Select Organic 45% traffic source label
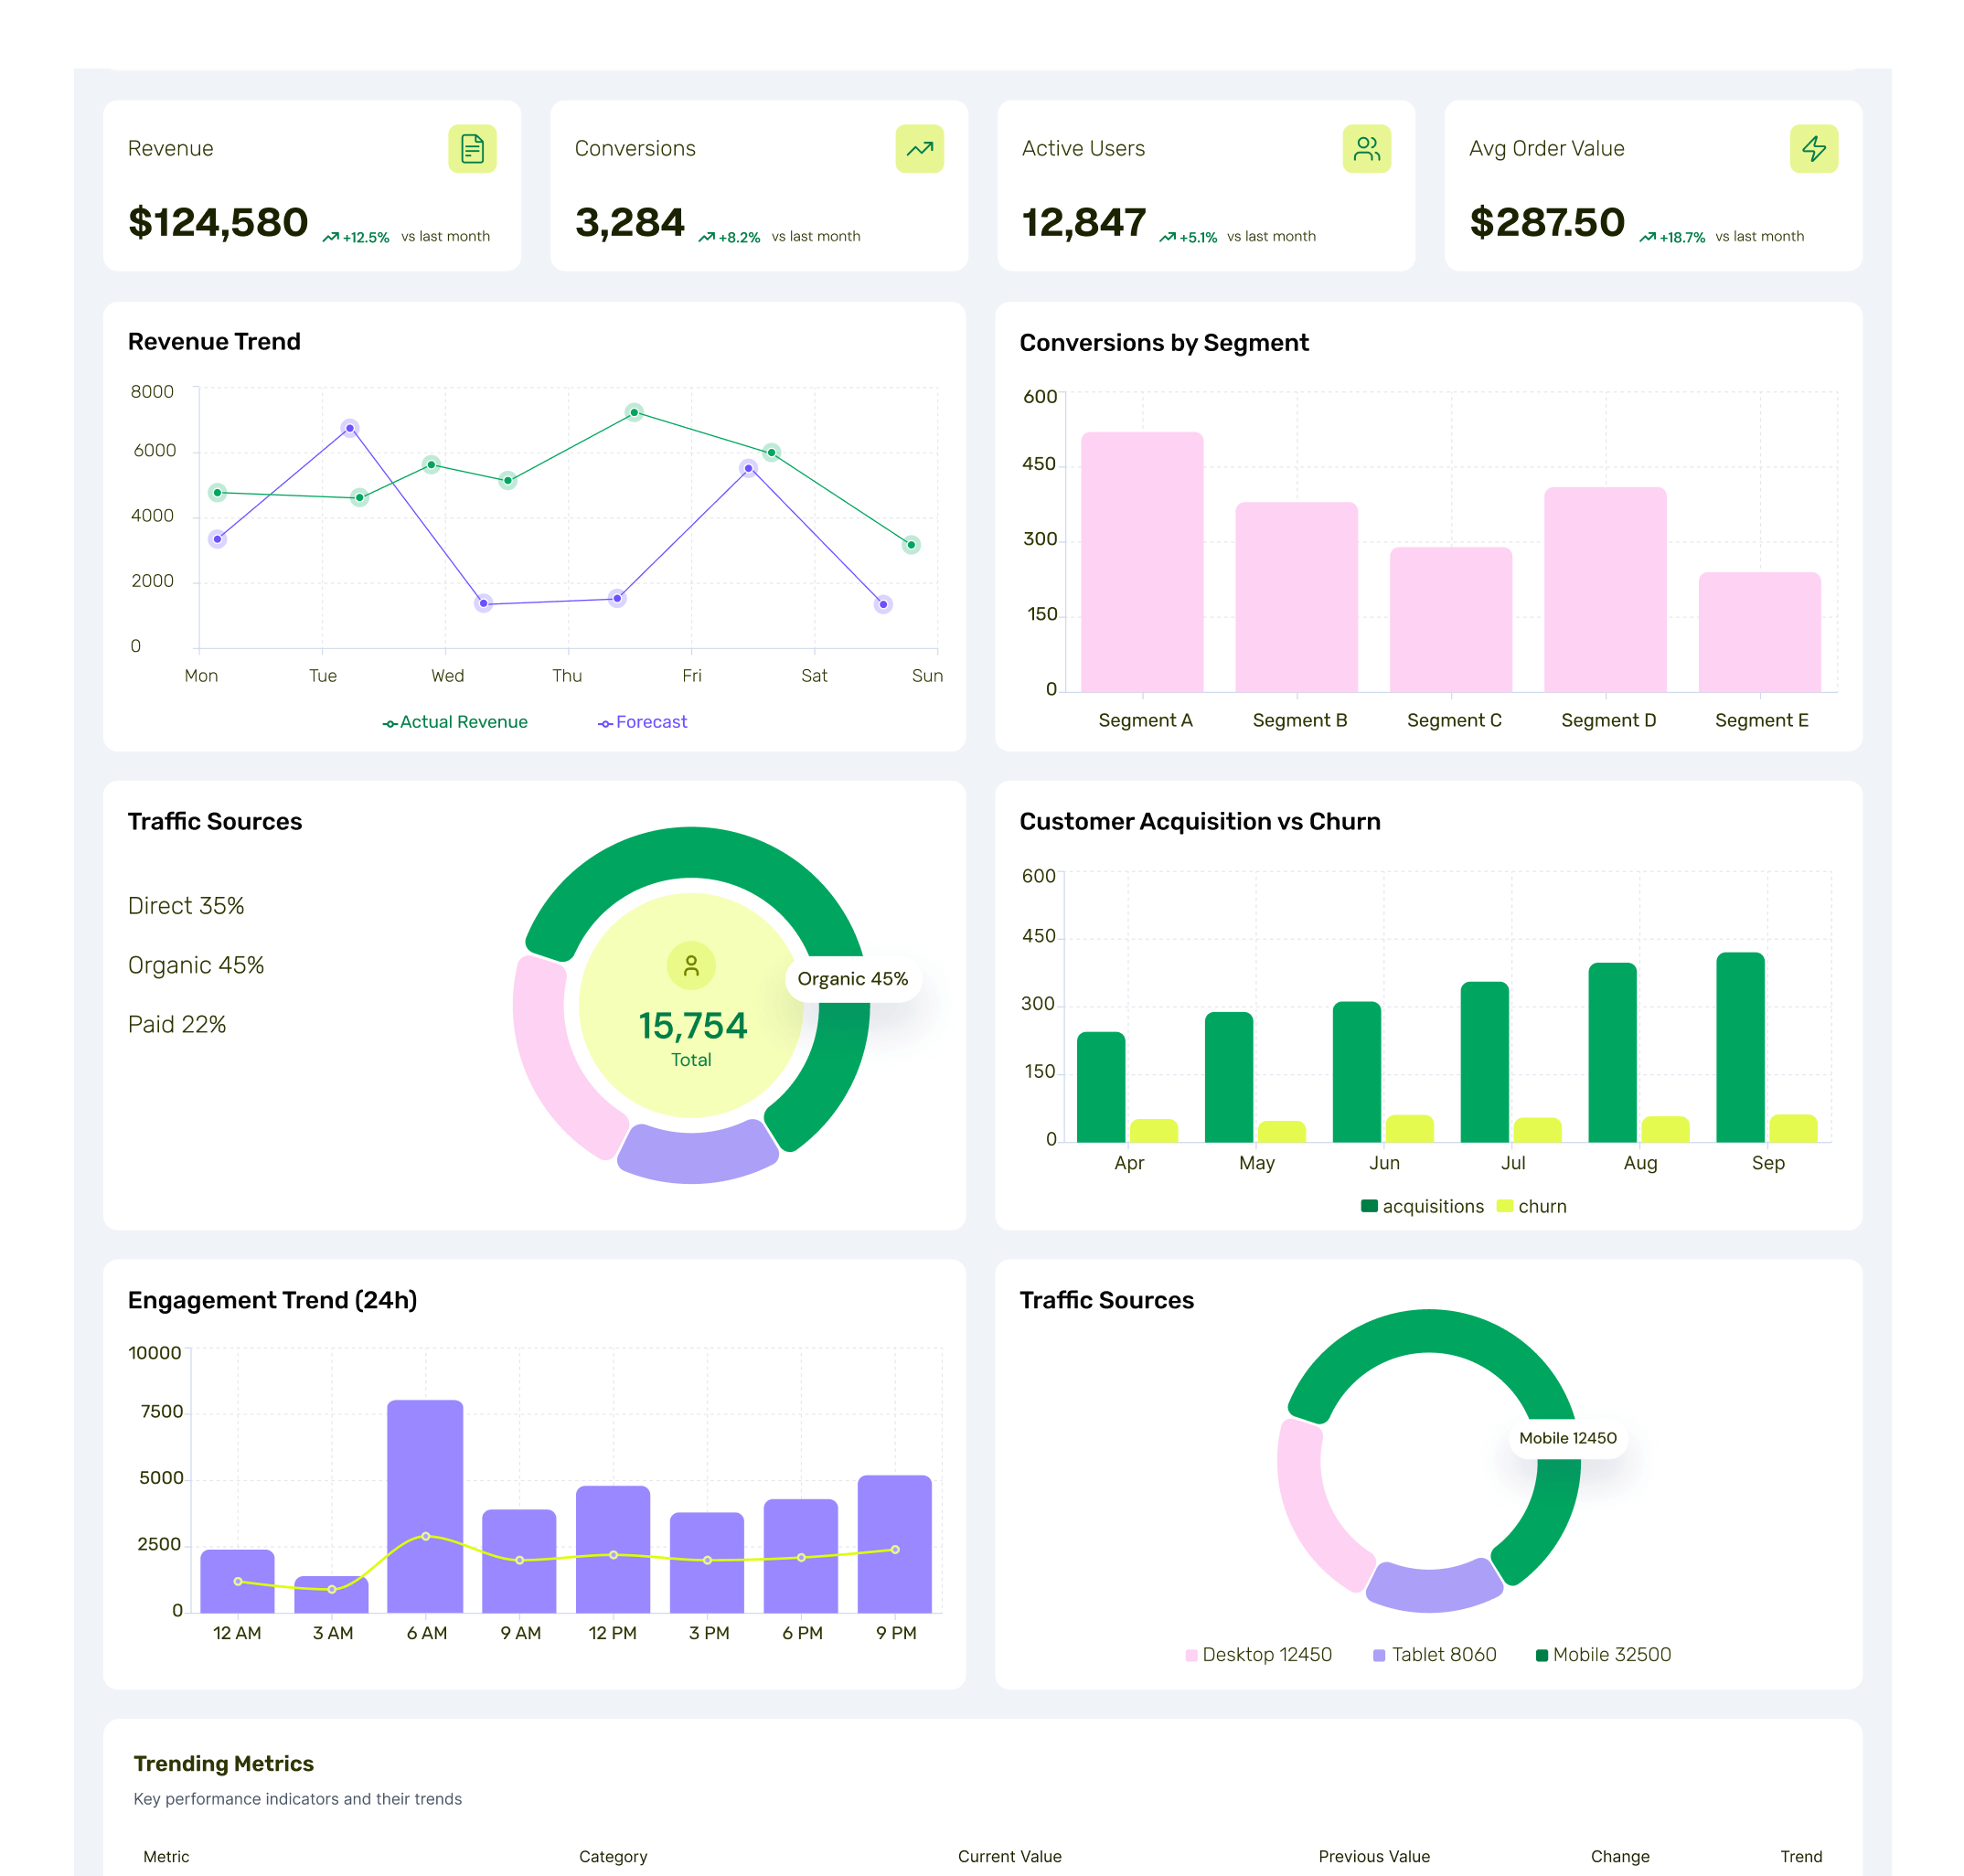 pos(196,965)
